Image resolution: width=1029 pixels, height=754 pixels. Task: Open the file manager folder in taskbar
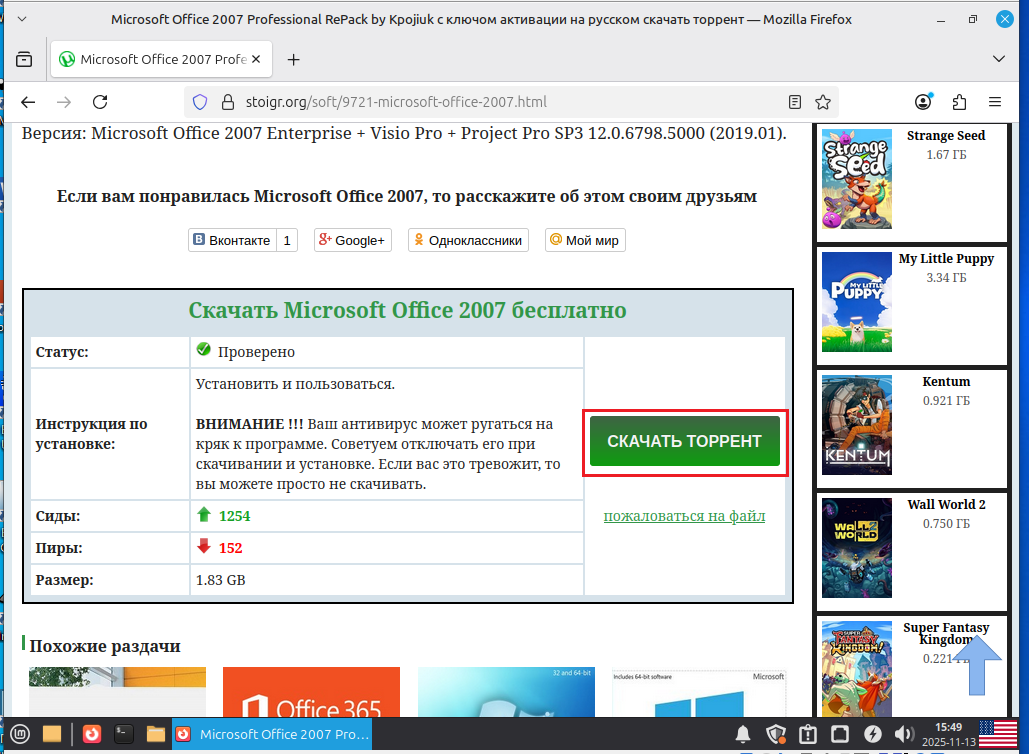[156, 734]
